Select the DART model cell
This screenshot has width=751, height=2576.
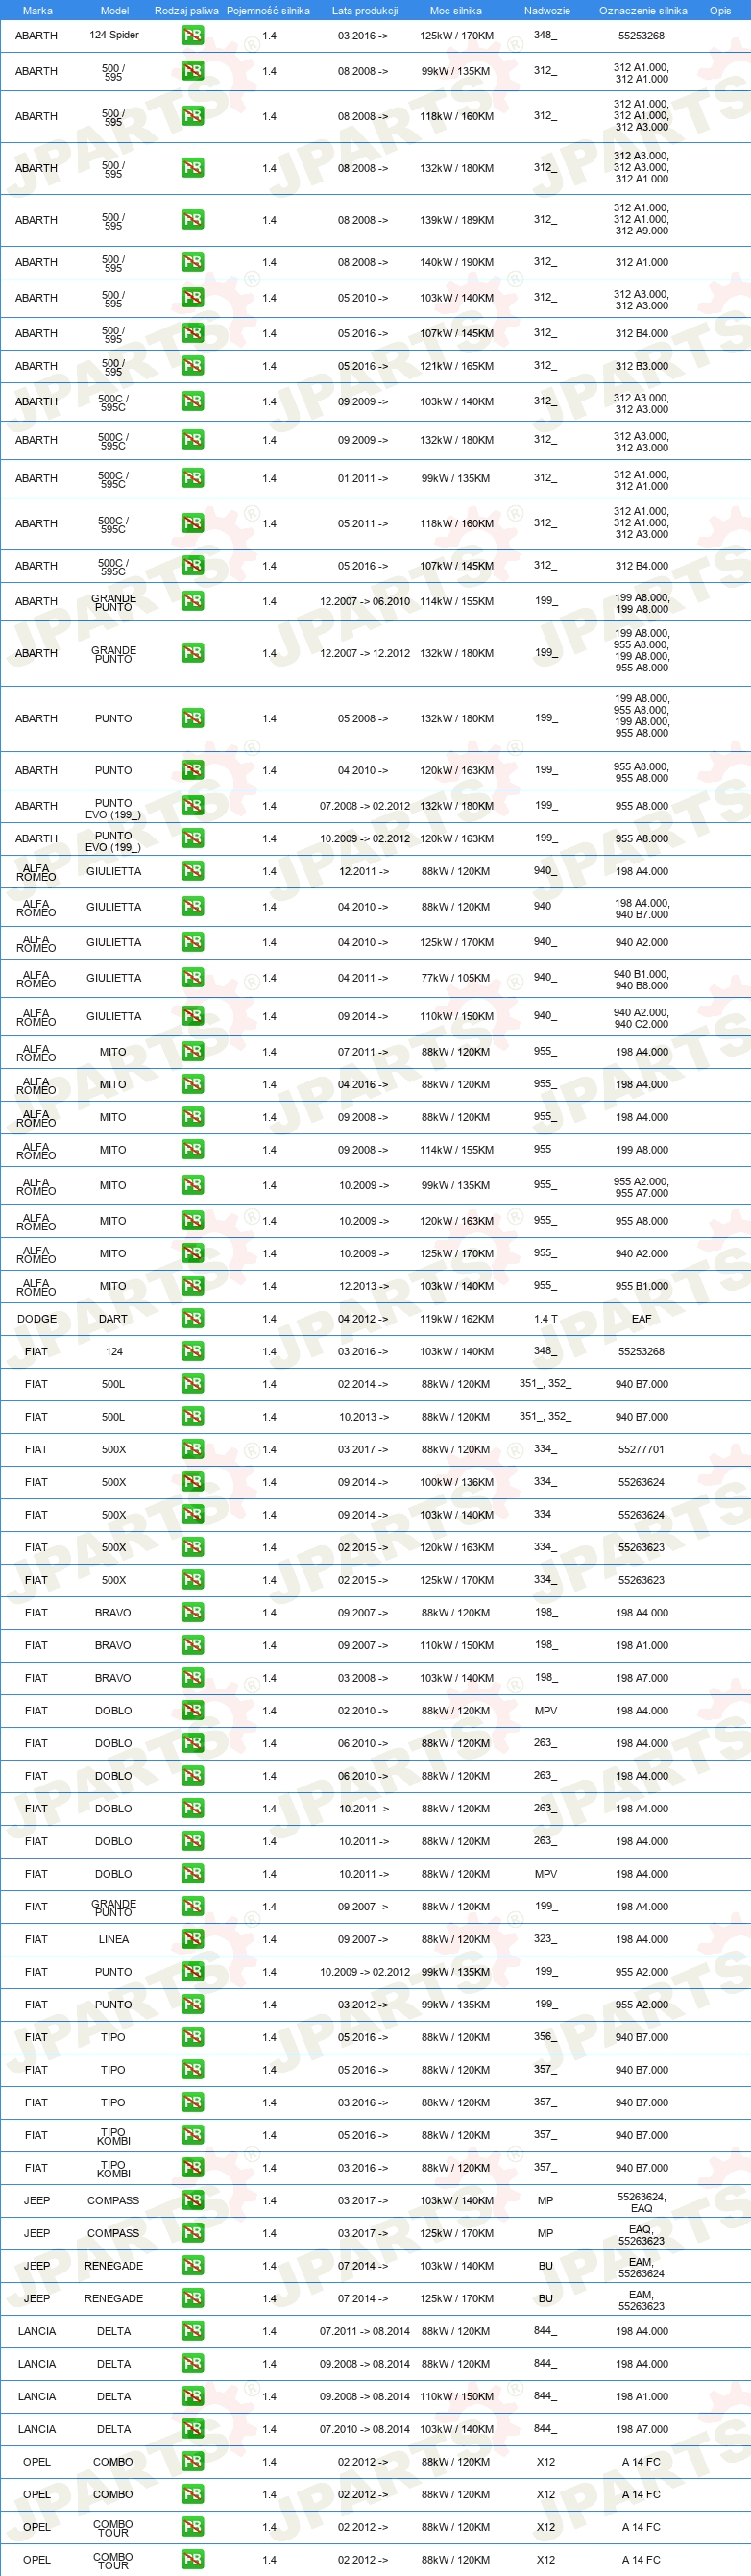(x=113, y=1318)
